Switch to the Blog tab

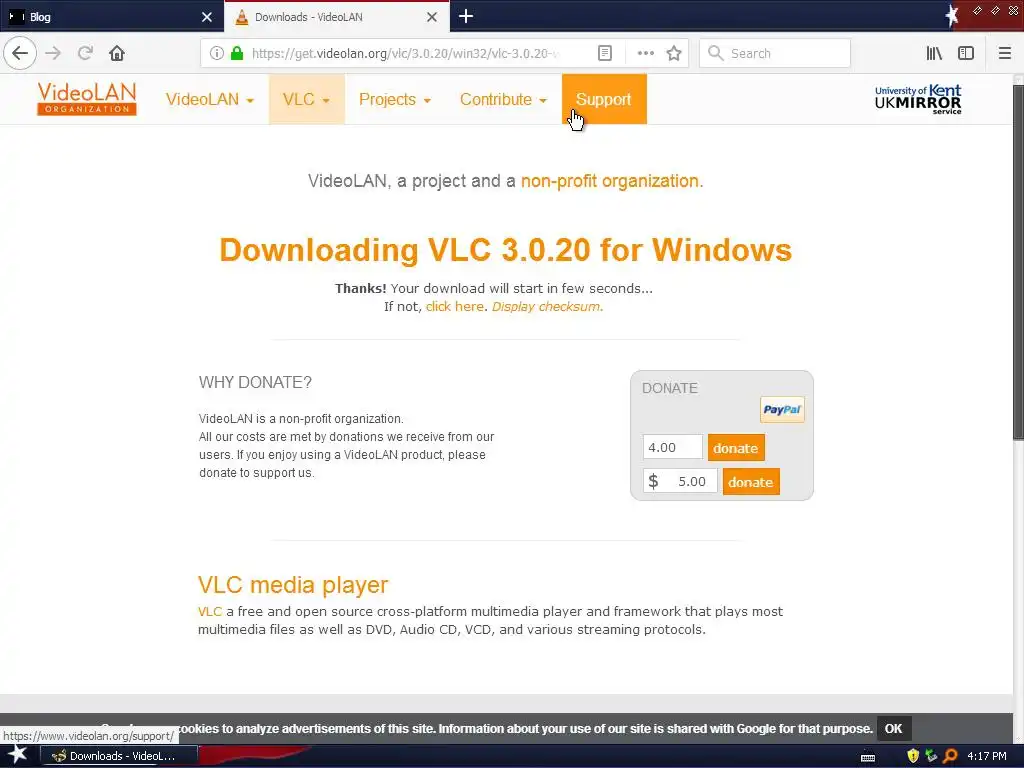click(x=111, y=17)
